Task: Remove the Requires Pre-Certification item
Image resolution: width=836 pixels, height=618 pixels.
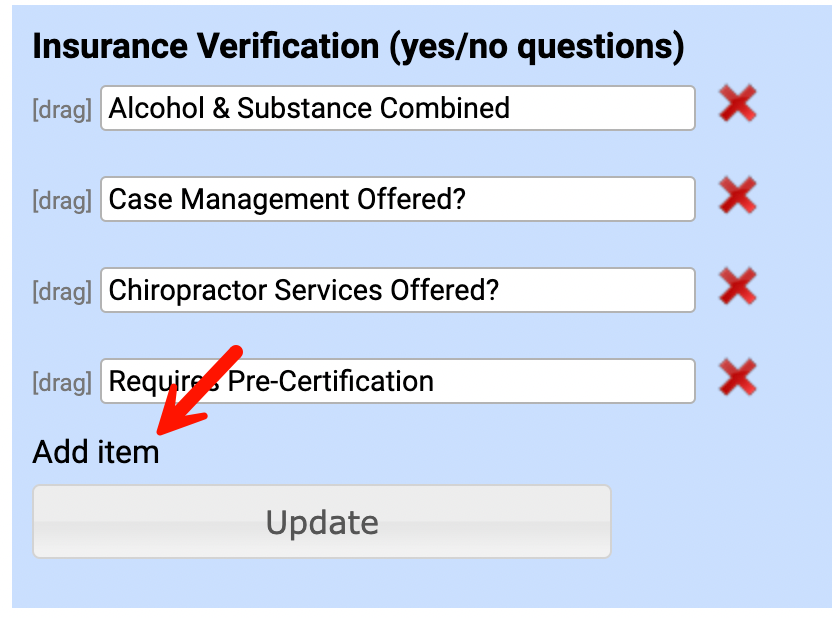Action: [737, 379]
